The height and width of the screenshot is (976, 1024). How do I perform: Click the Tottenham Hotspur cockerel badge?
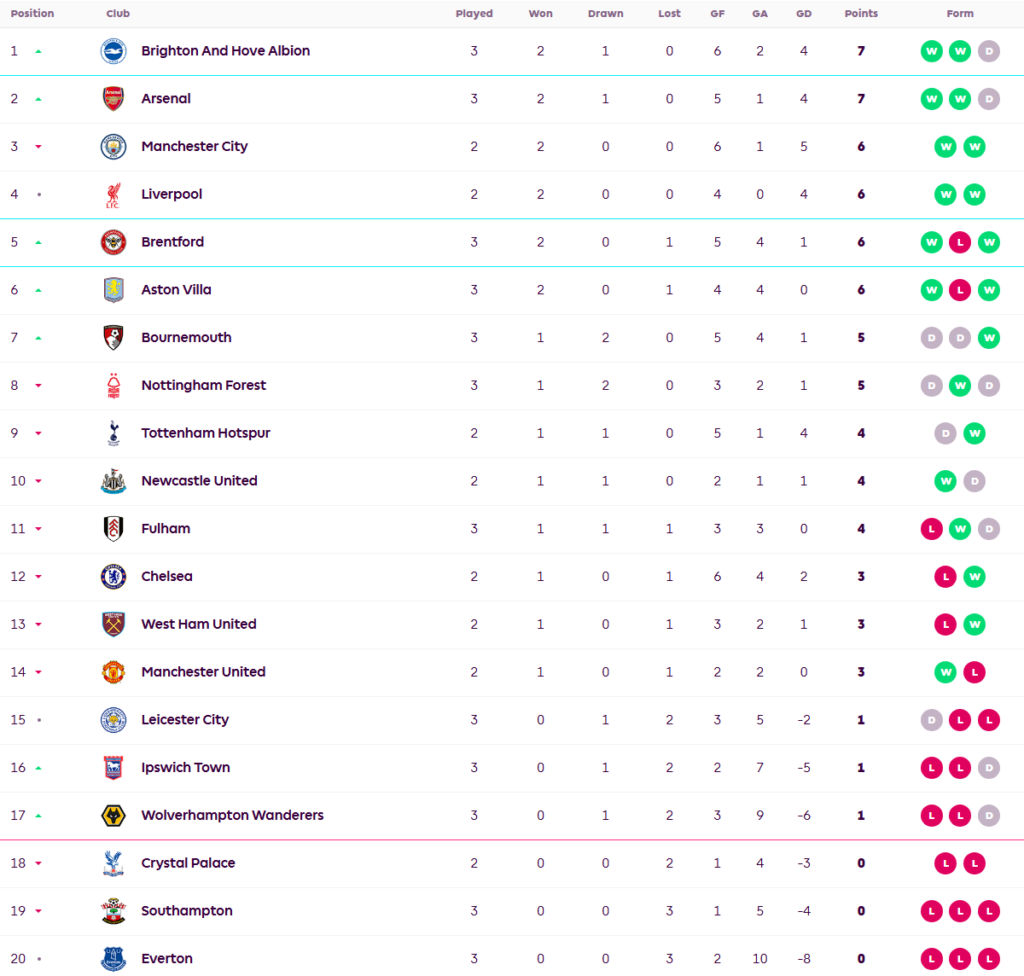(113, 433)
